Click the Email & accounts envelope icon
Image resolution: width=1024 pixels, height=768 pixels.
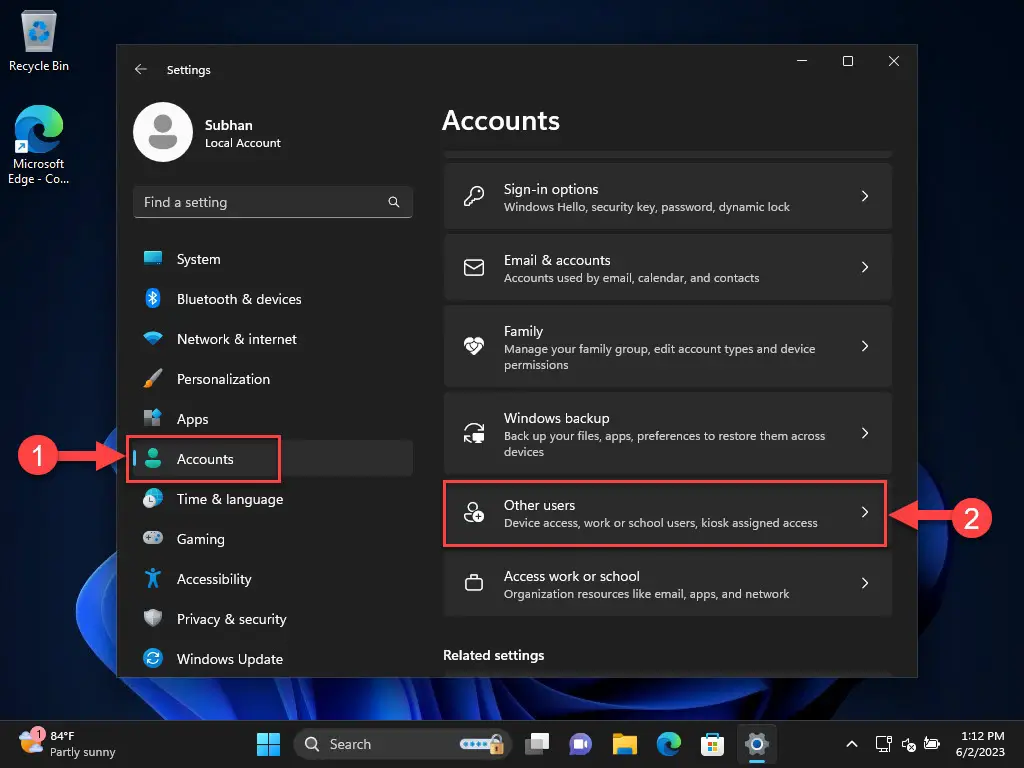[473, 267]
